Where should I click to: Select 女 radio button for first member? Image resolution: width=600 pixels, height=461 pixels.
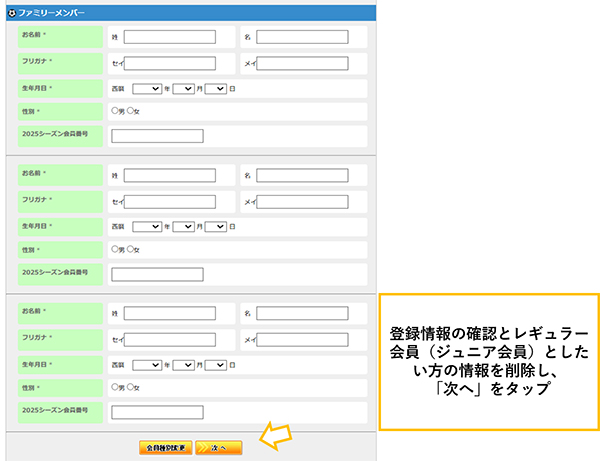pyautogui.click(x=130, y=110)
